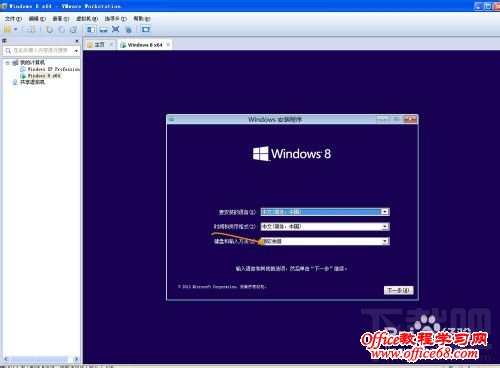Click the library scrollbar left arrow
500x368 pixels.
(6, 359)
